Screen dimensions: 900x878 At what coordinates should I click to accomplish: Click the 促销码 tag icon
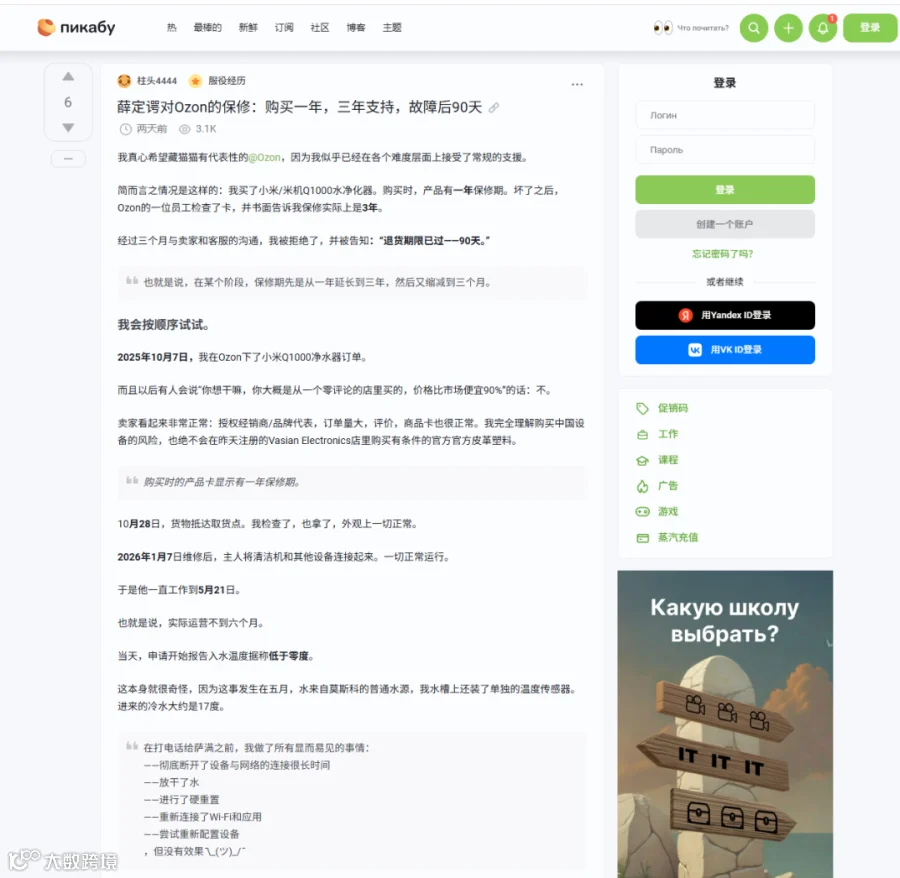point(642,409)
